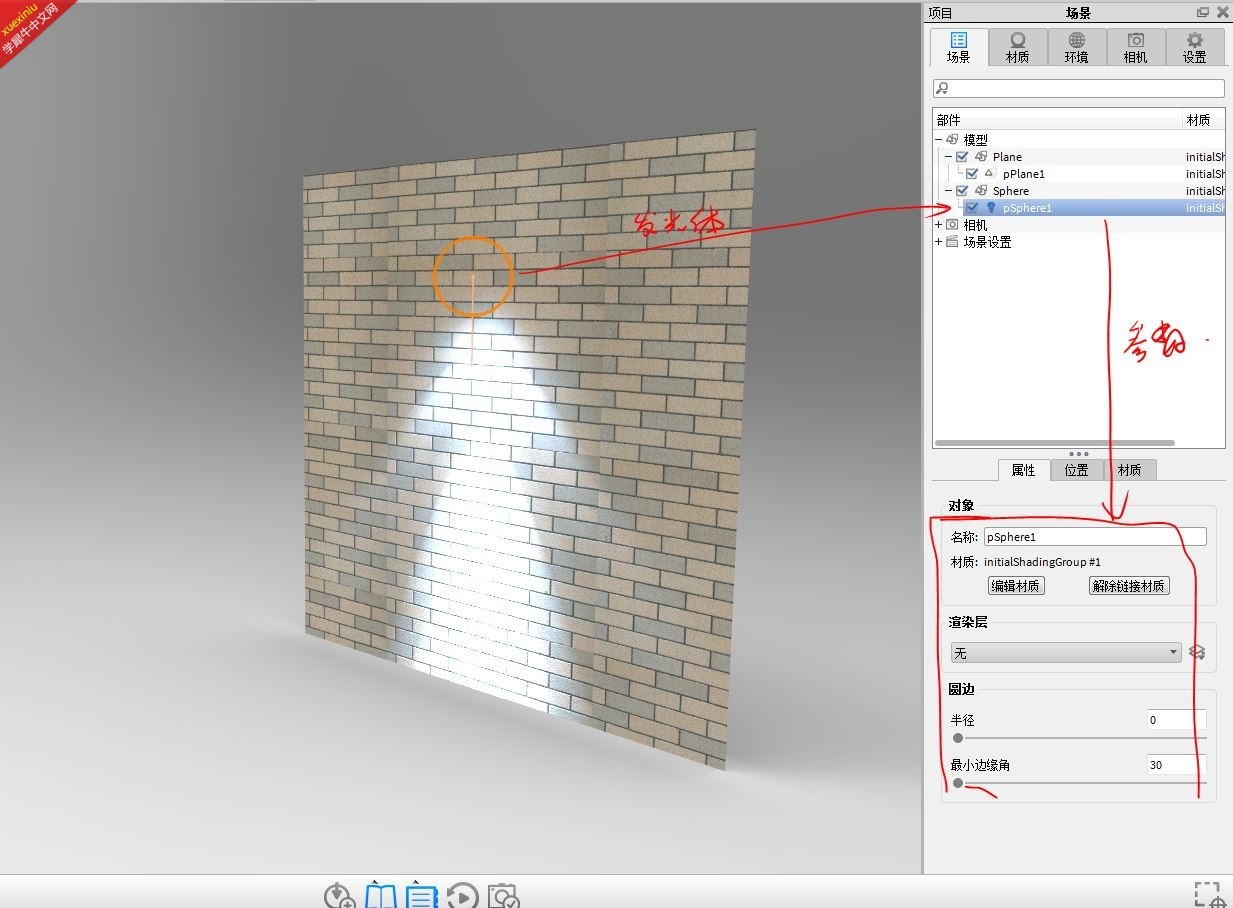
Task: Open the 环境 tab
Action: pyautogui.click(x=1076, y=47)
